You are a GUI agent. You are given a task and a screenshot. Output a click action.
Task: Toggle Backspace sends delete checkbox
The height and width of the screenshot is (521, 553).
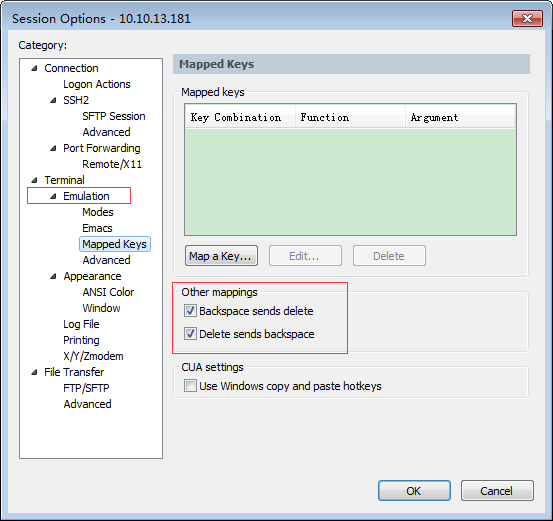pos(190,311)
